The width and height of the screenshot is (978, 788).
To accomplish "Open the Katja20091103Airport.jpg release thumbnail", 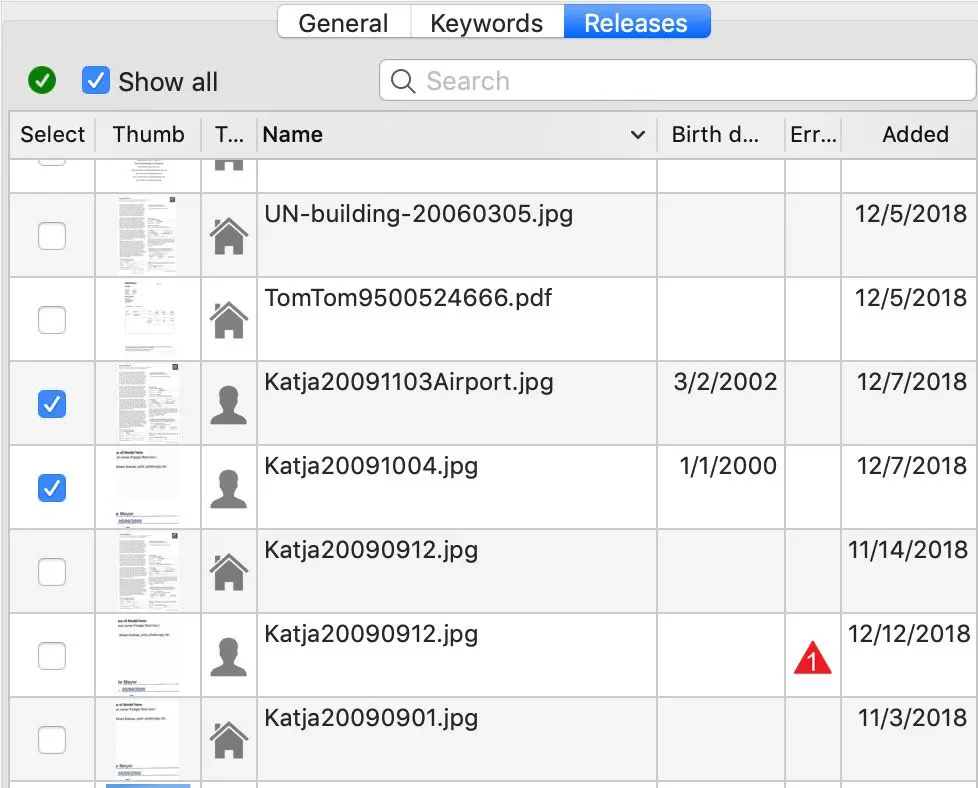I will [x=148, y=403].
